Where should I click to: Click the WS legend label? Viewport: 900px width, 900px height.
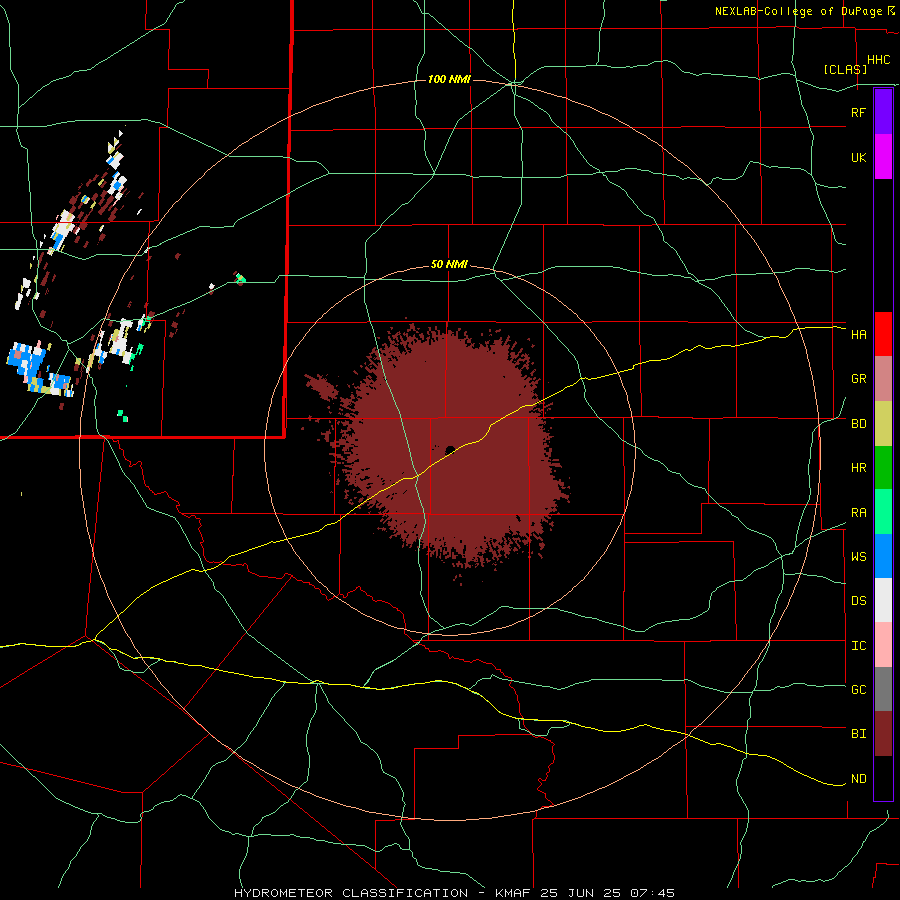858,556
